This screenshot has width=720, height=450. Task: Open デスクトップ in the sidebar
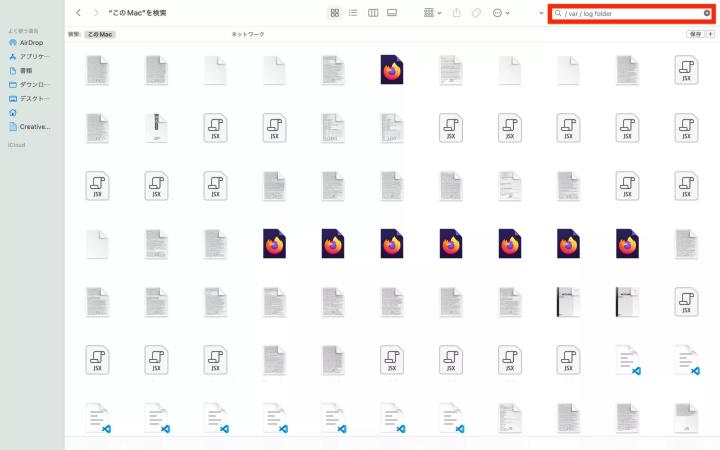coord(29,99)
